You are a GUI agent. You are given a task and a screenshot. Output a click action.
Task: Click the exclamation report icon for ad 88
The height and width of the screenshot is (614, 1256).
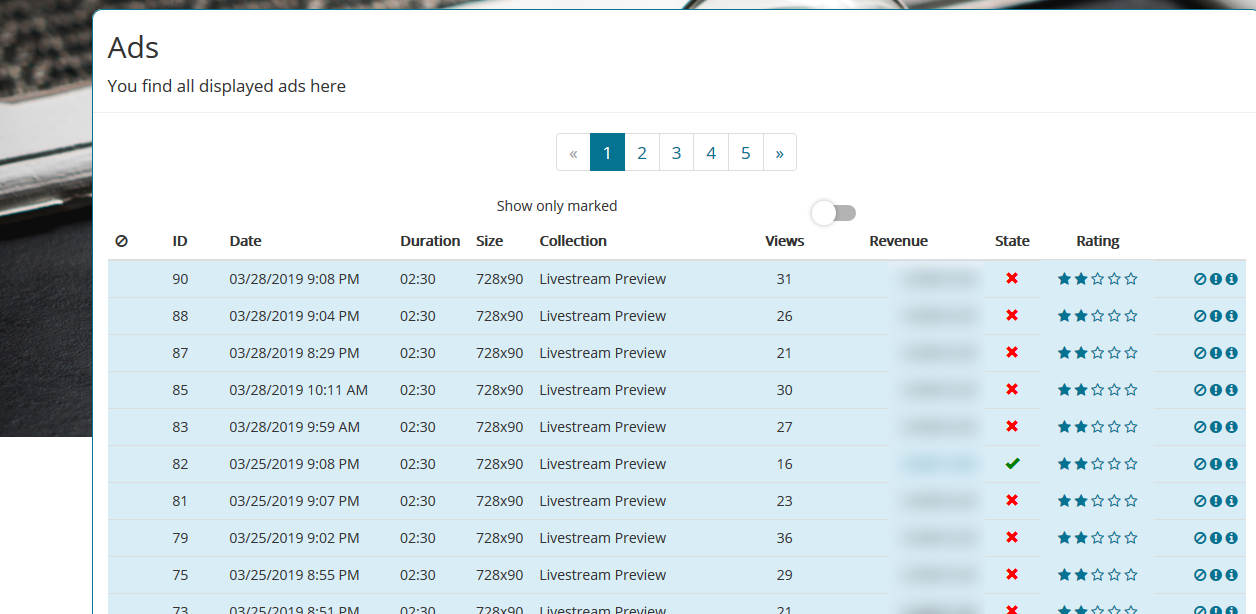(1216, 317)
